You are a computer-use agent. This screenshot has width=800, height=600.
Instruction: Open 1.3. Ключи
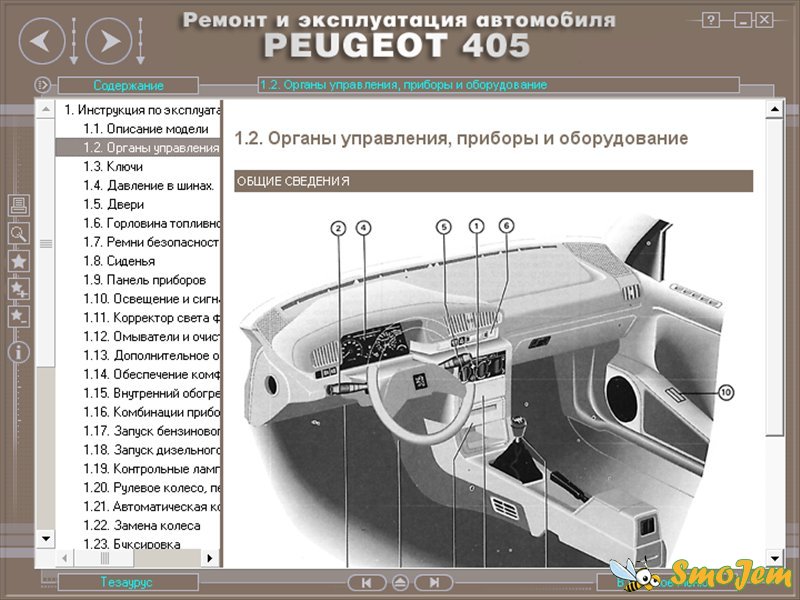click(113, 167)
